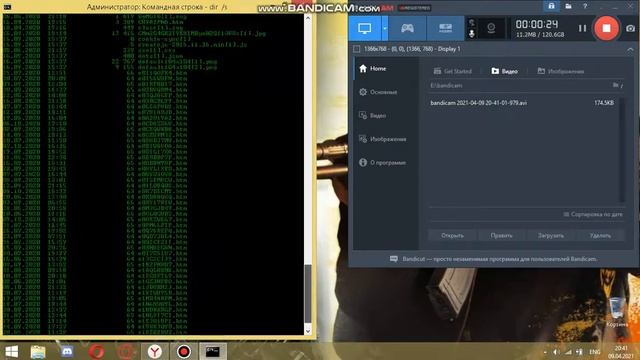Toggle the microphone recording icon
This screenshot has height=360, width=640.
coord(471,33)
